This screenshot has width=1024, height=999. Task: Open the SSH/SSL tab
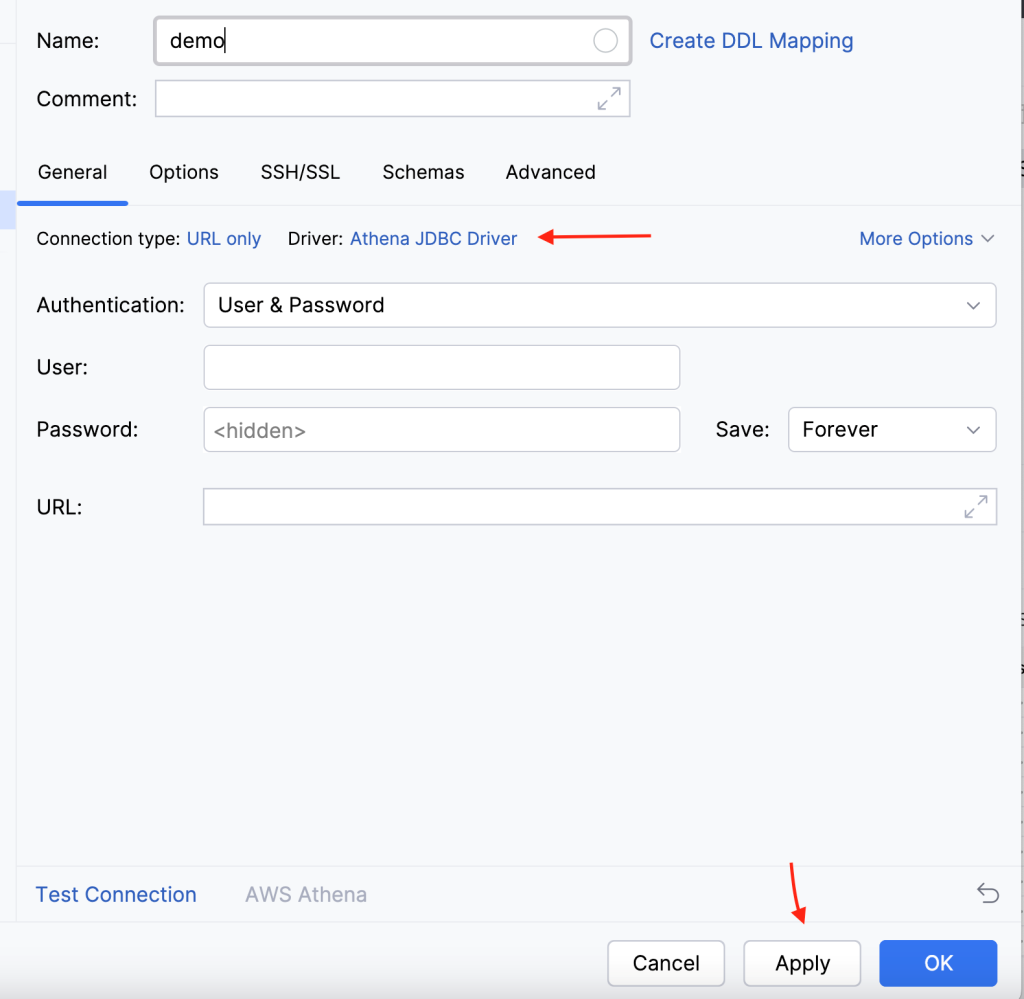[300, 172]
